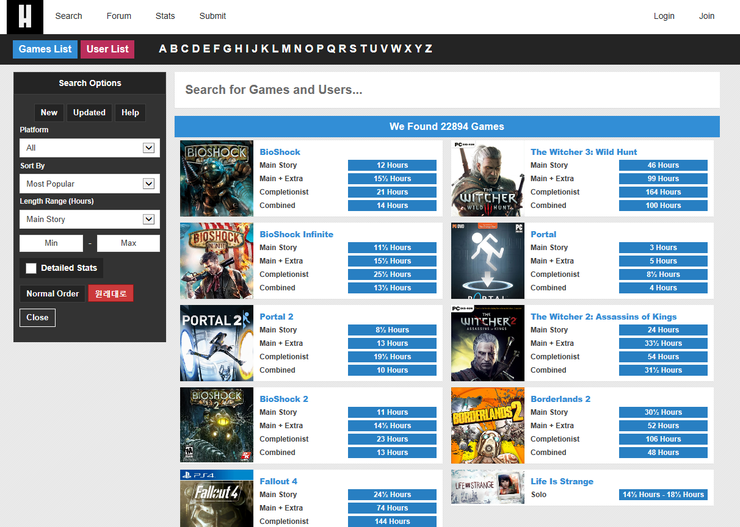Viewport: 740px width, 527px height.
Task: Open the BioShock Infinite title link
Action: [x=296, y=234]
